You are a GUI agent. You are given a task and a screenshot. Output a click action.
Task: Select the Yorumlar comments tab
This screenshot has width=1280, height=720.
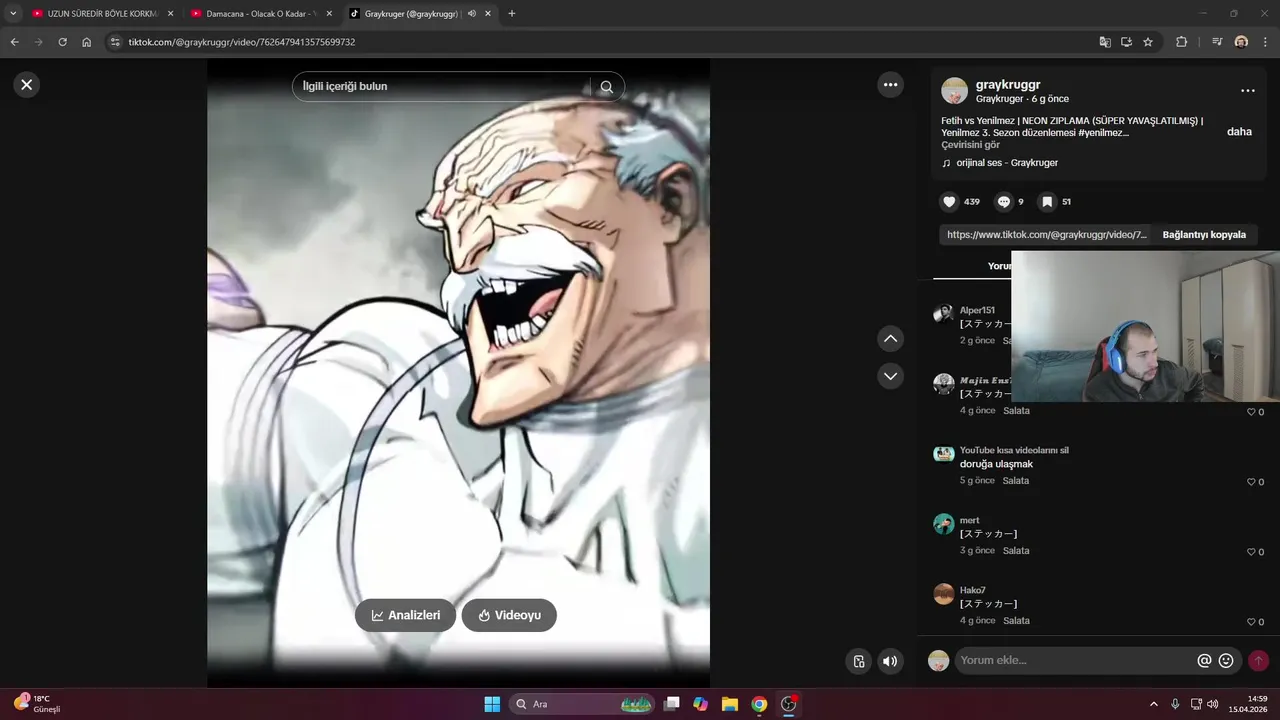coord(1001,266)
